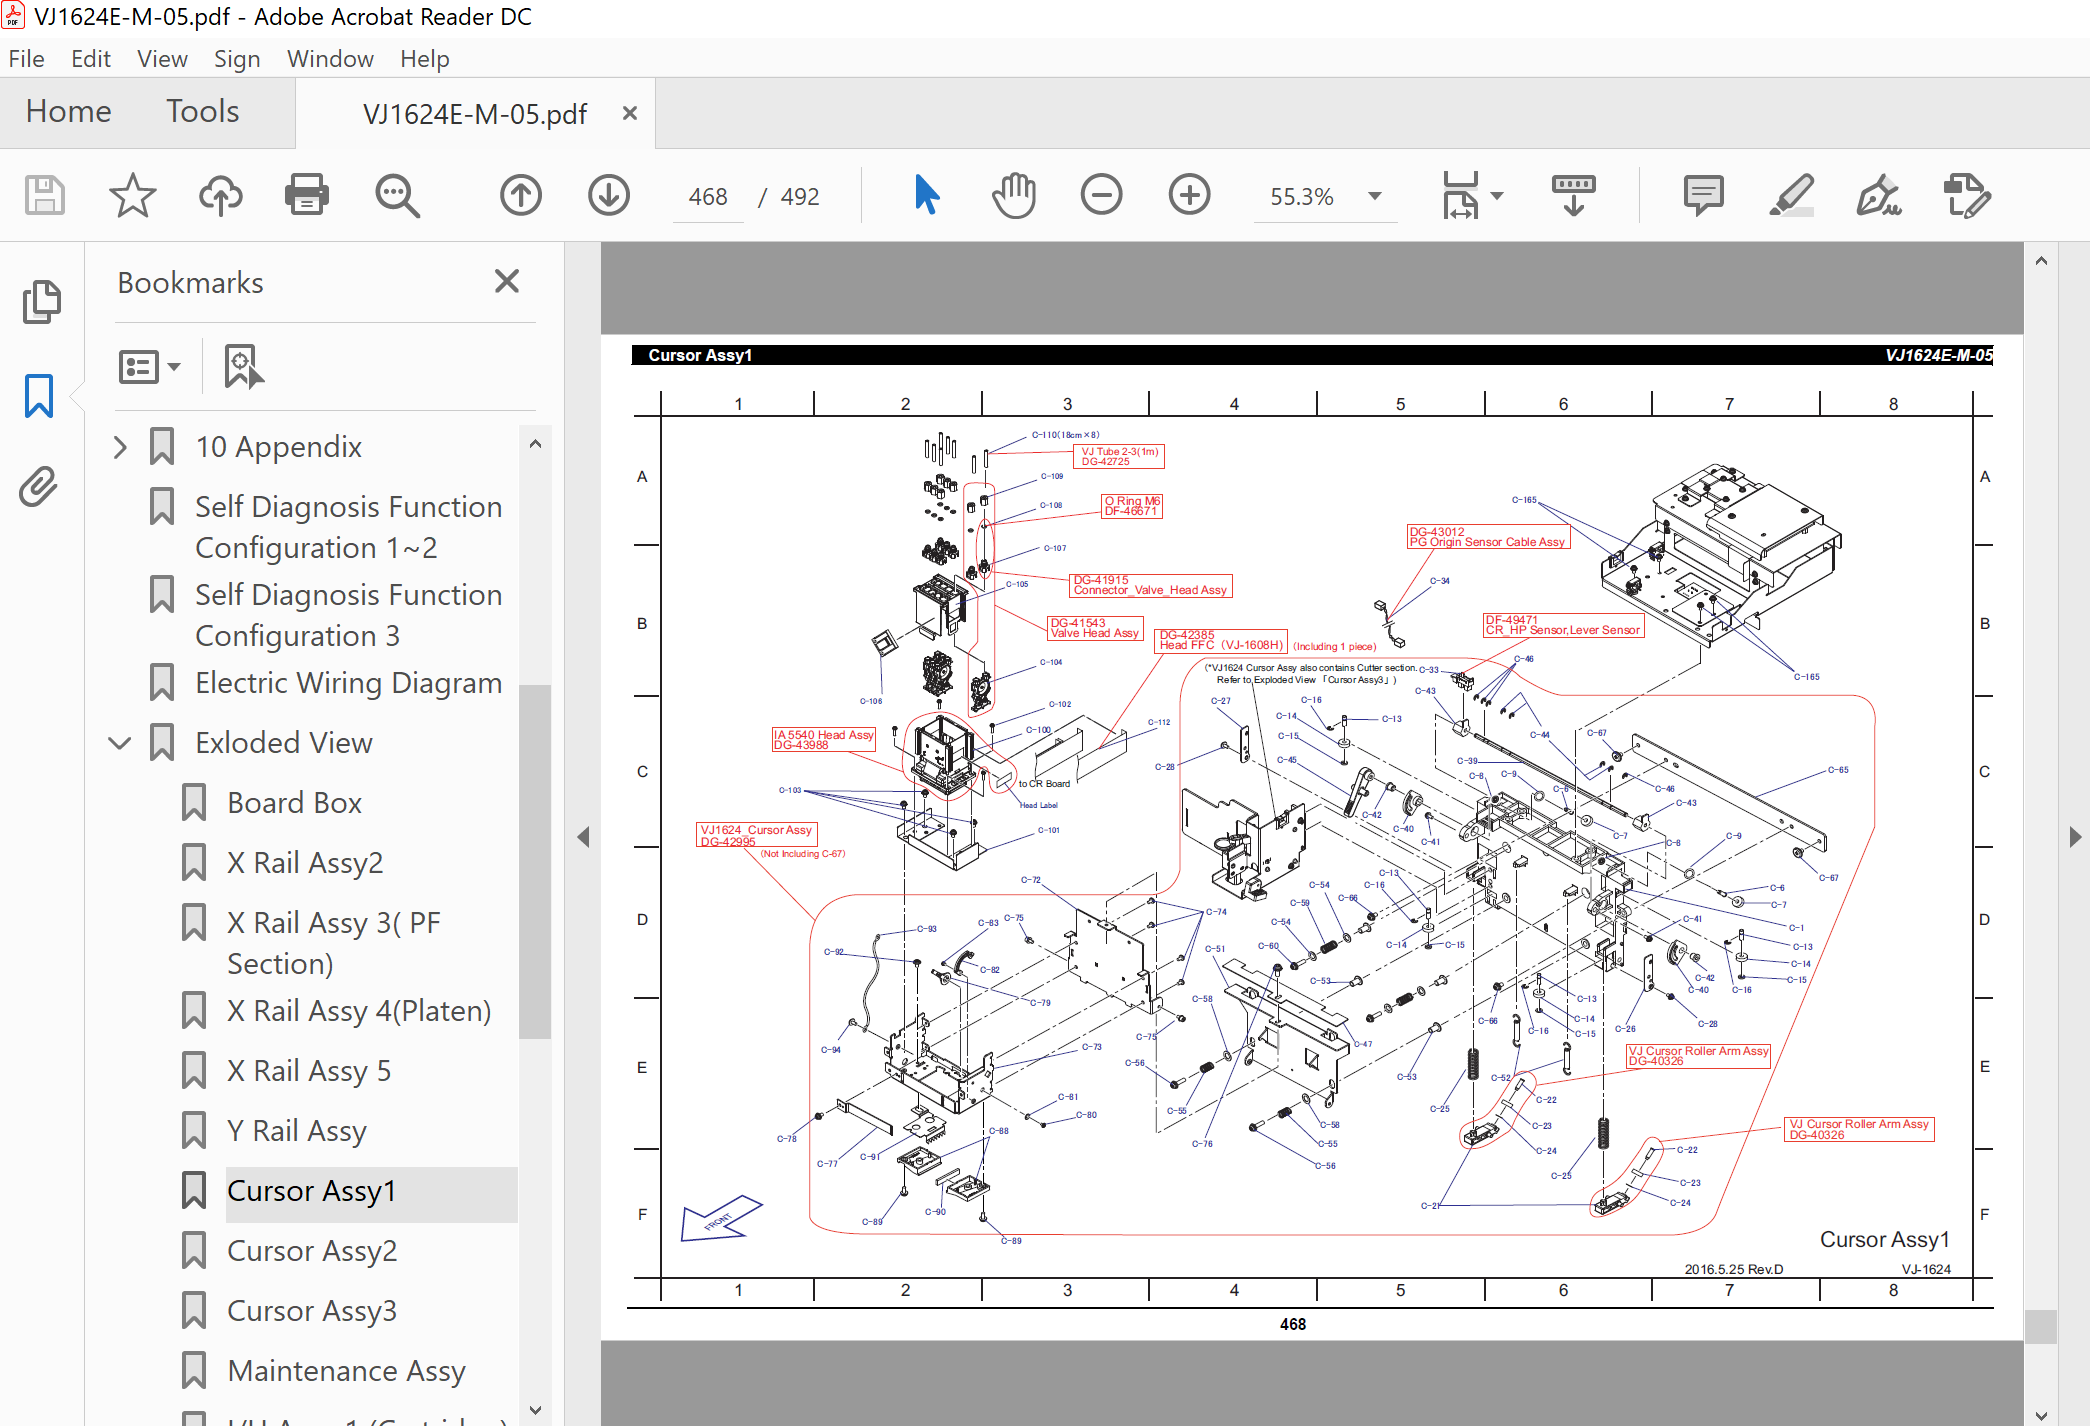This screenshot has height=1426, width=2090.
Task: Switch to the Home tab
Action: click(68, 111)
